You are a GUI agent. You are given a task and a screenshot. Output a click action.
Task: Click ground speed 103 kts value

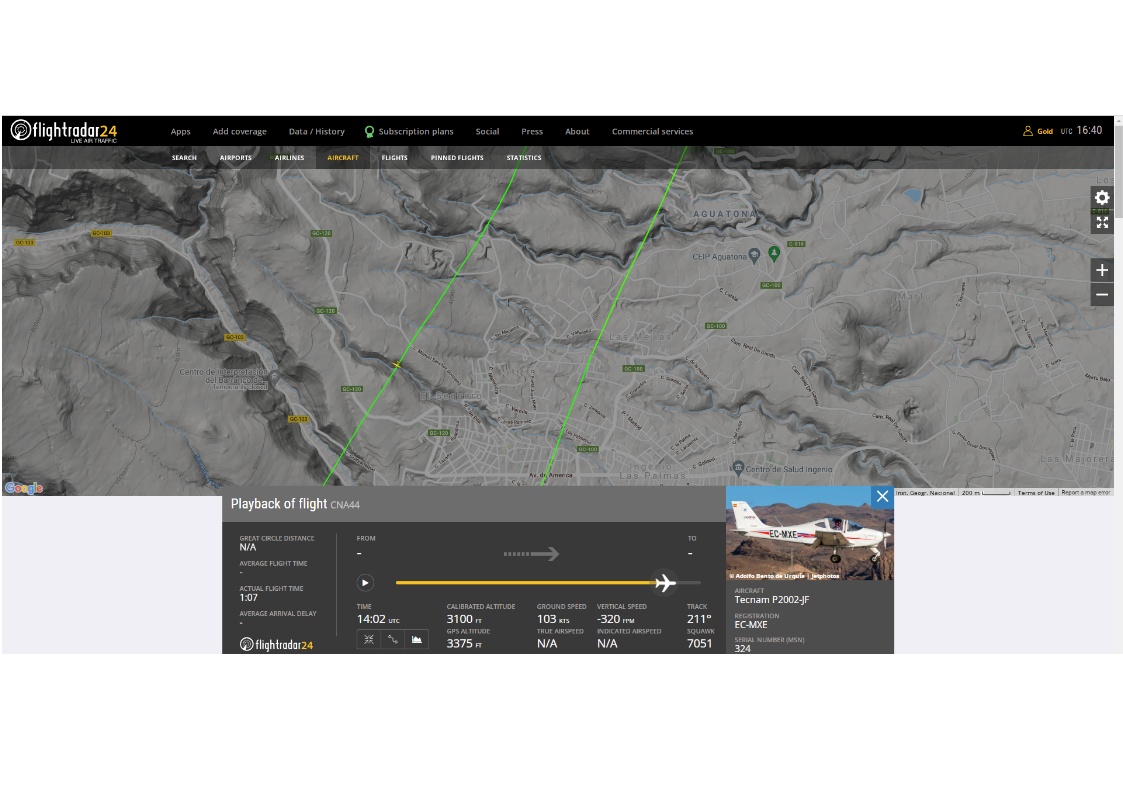pos(553,619)
